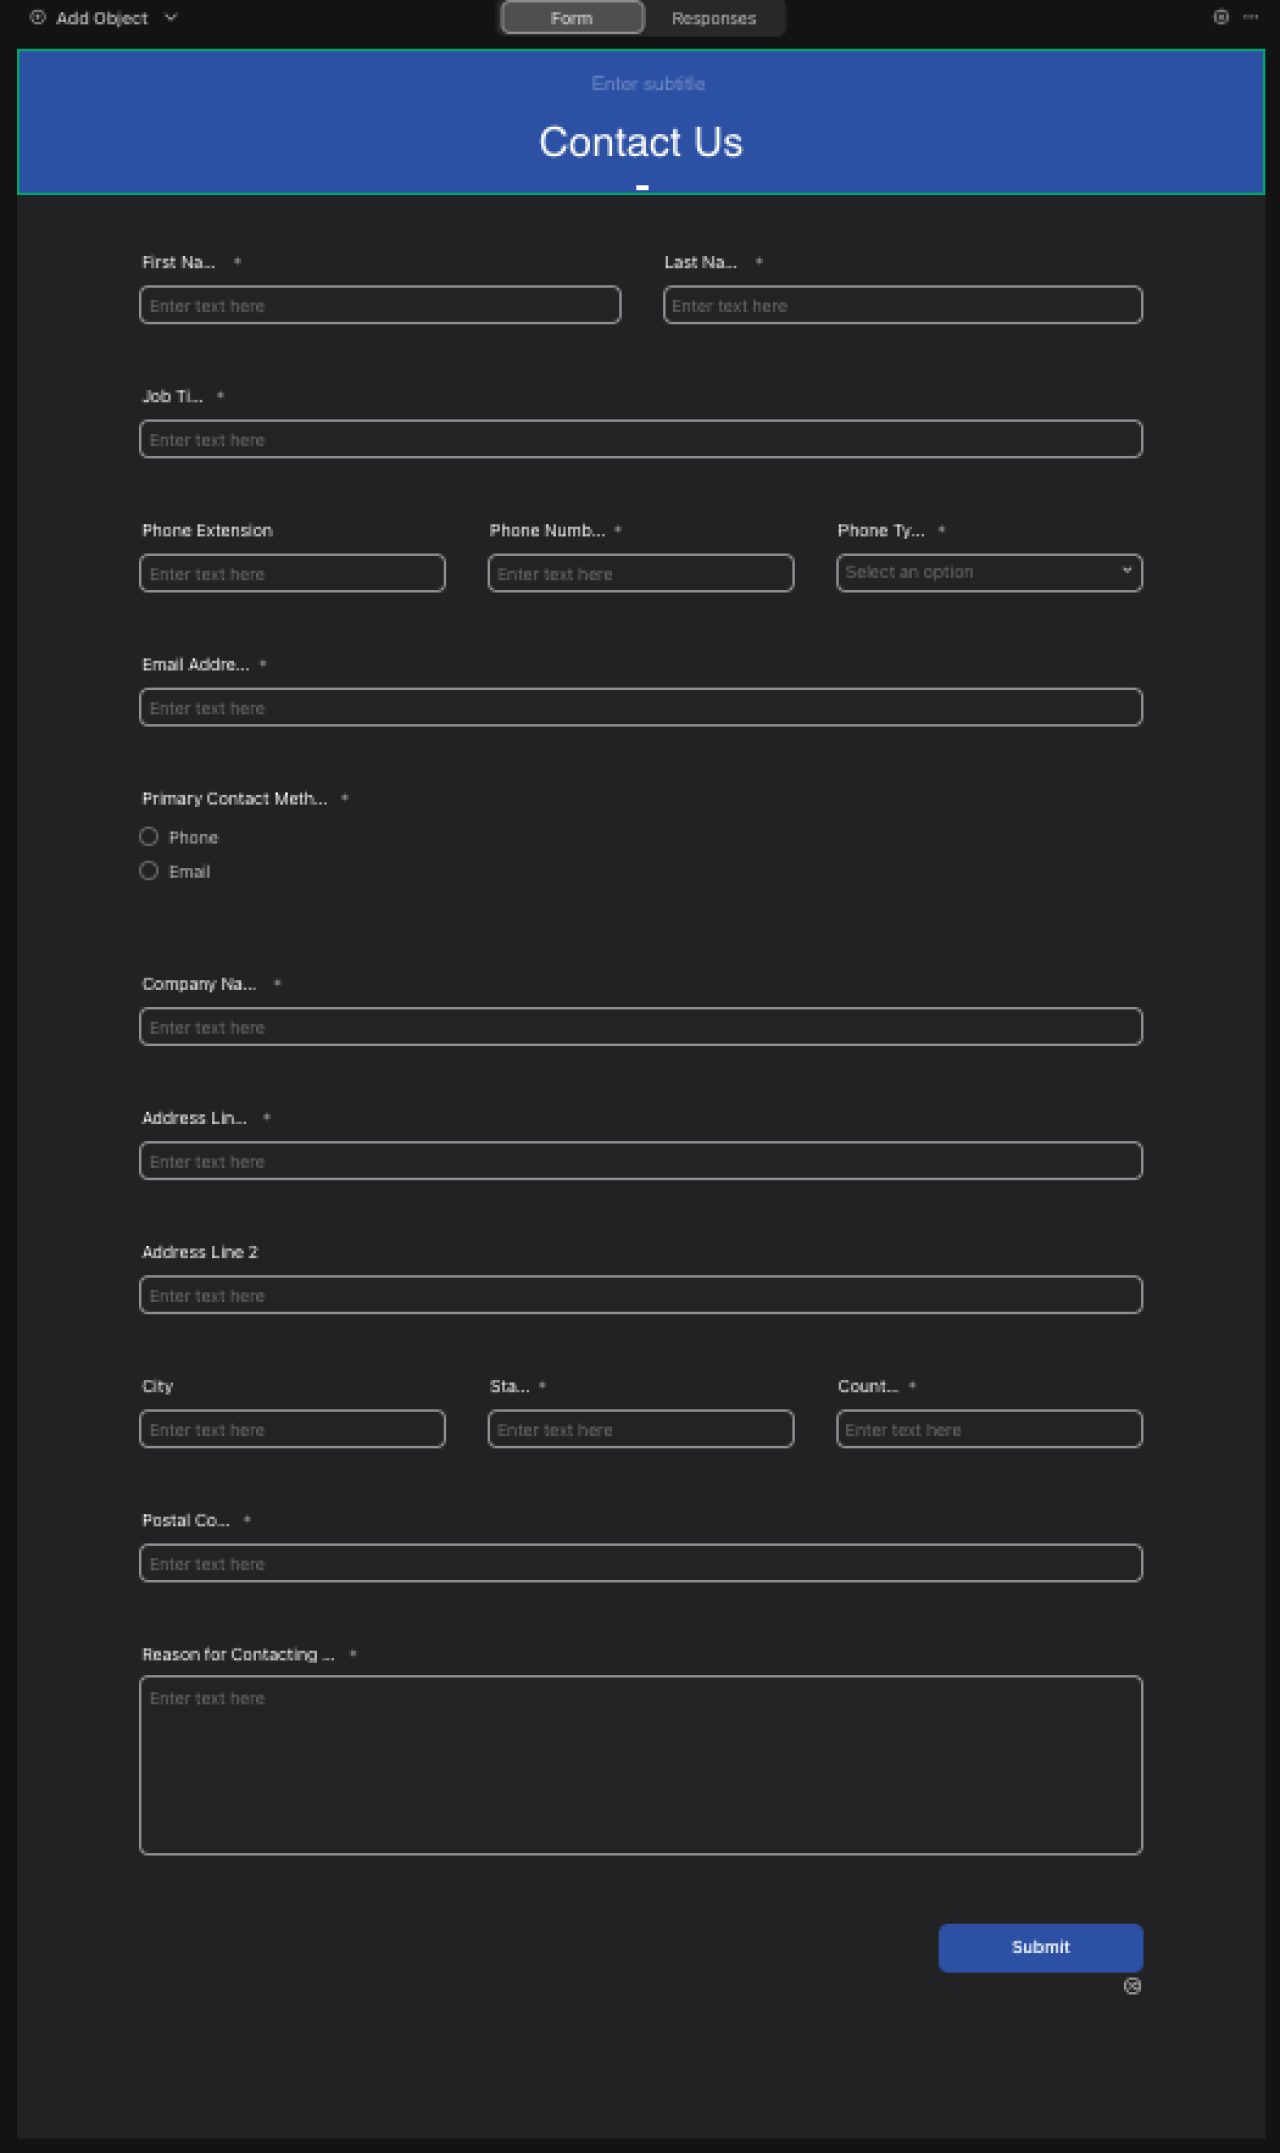
Task: Click the Company Name text field
Action: 641,1027
